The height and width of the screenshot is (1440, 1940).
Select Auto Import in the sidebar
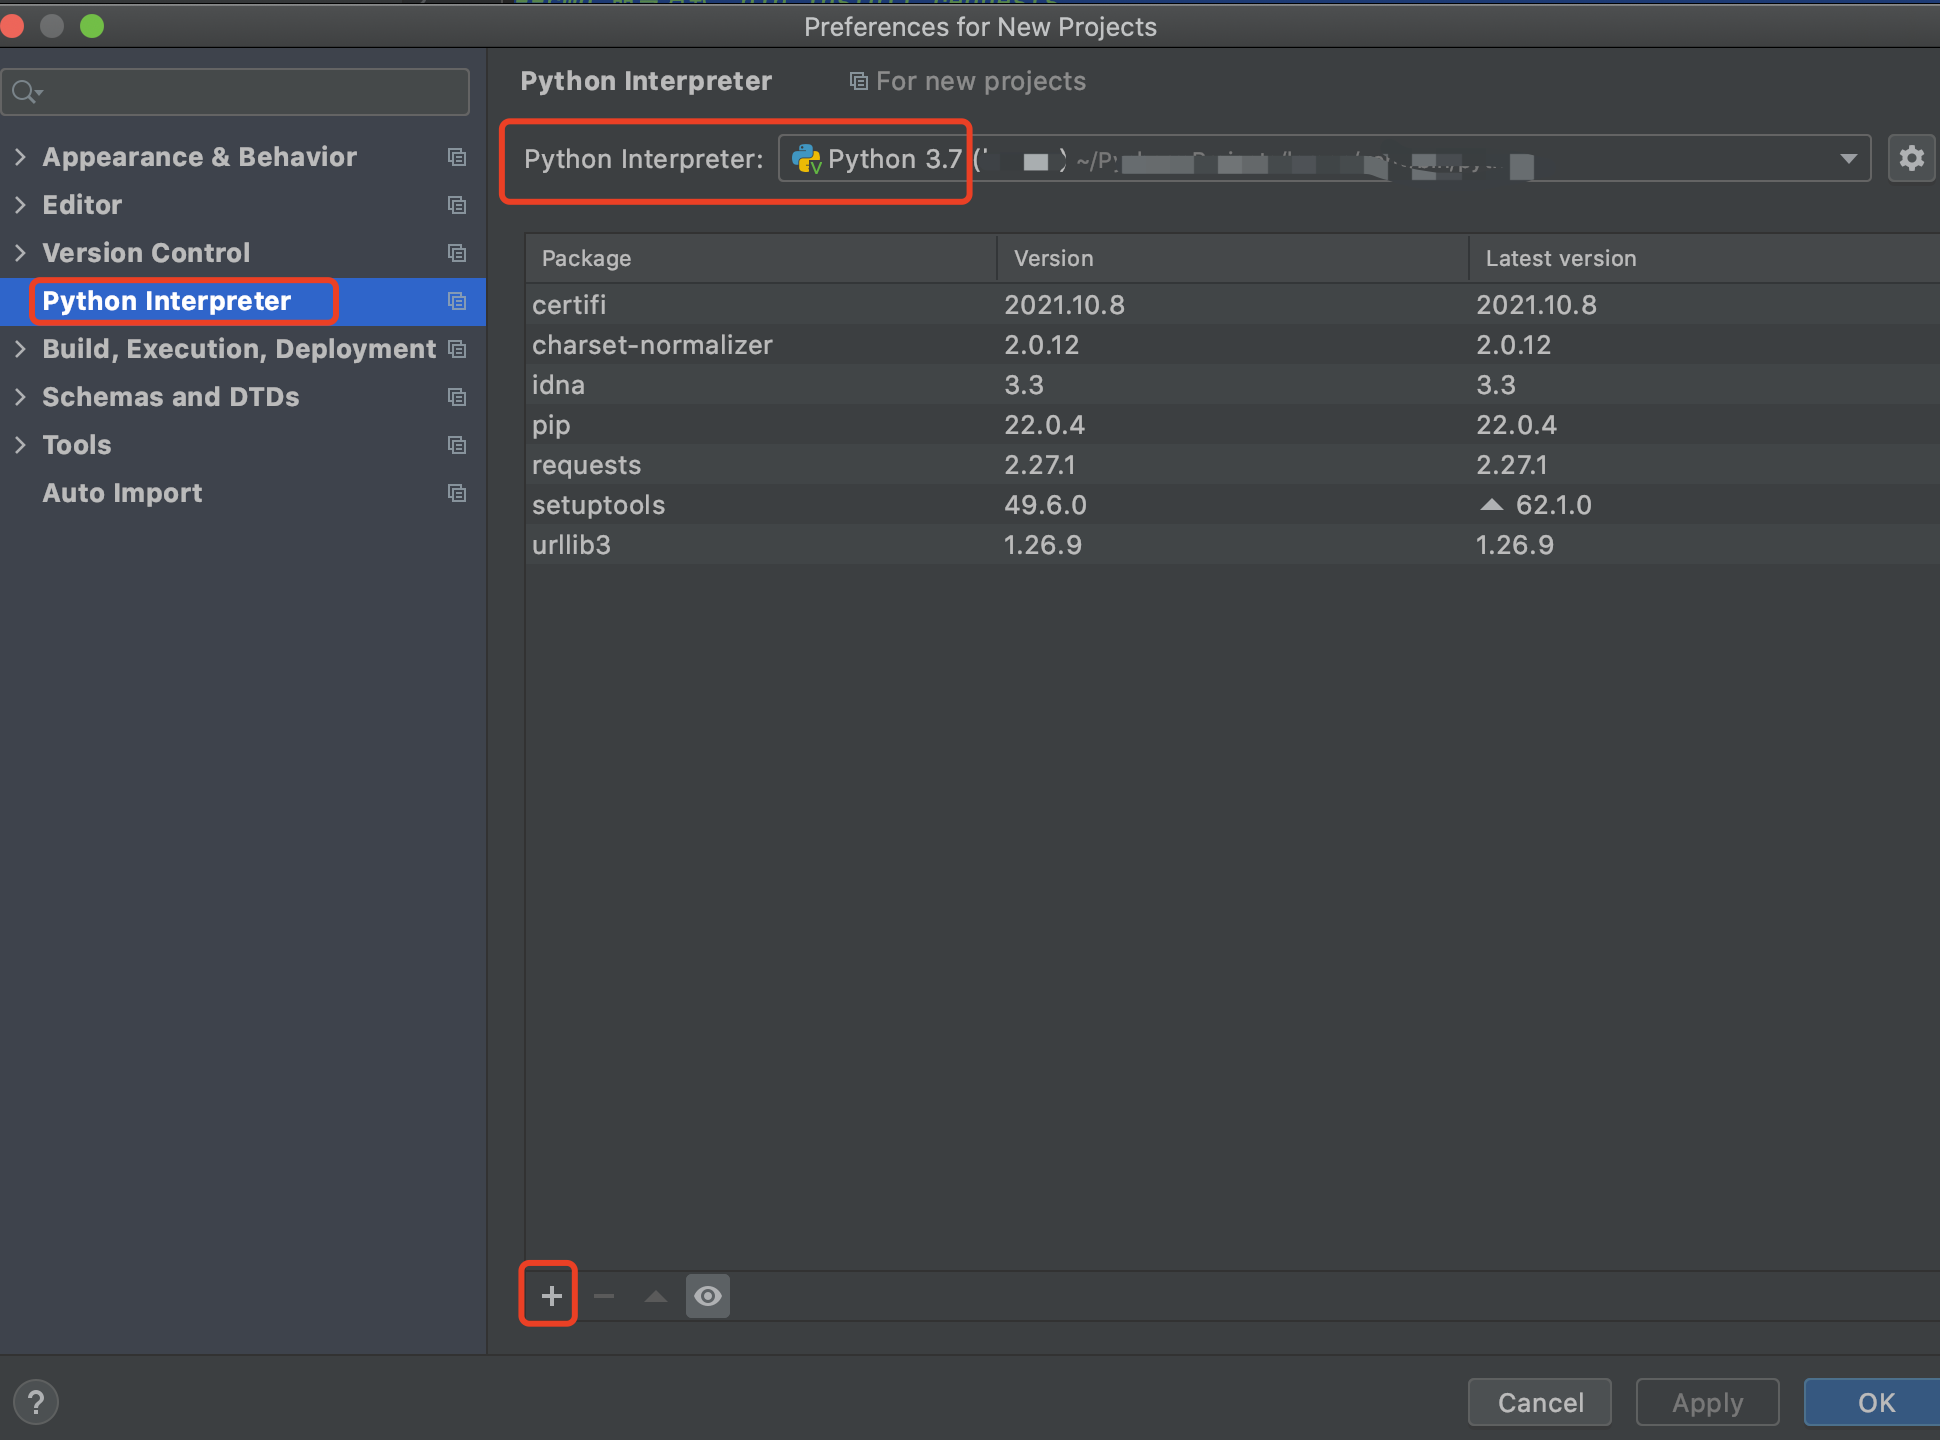pos(122,493)
